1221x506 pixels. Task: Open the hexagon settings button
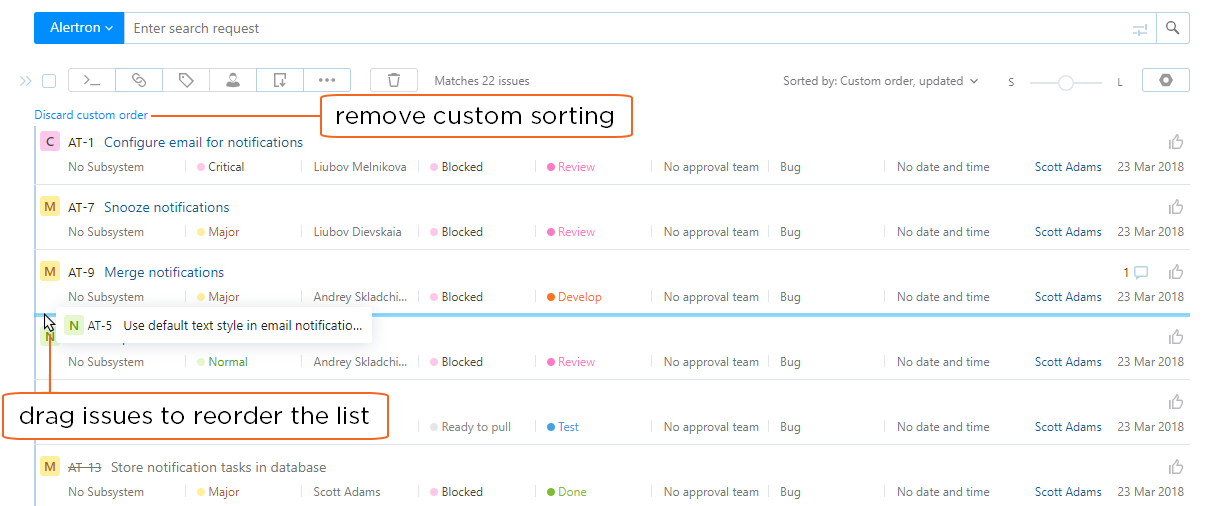[x=1165, y=81]
